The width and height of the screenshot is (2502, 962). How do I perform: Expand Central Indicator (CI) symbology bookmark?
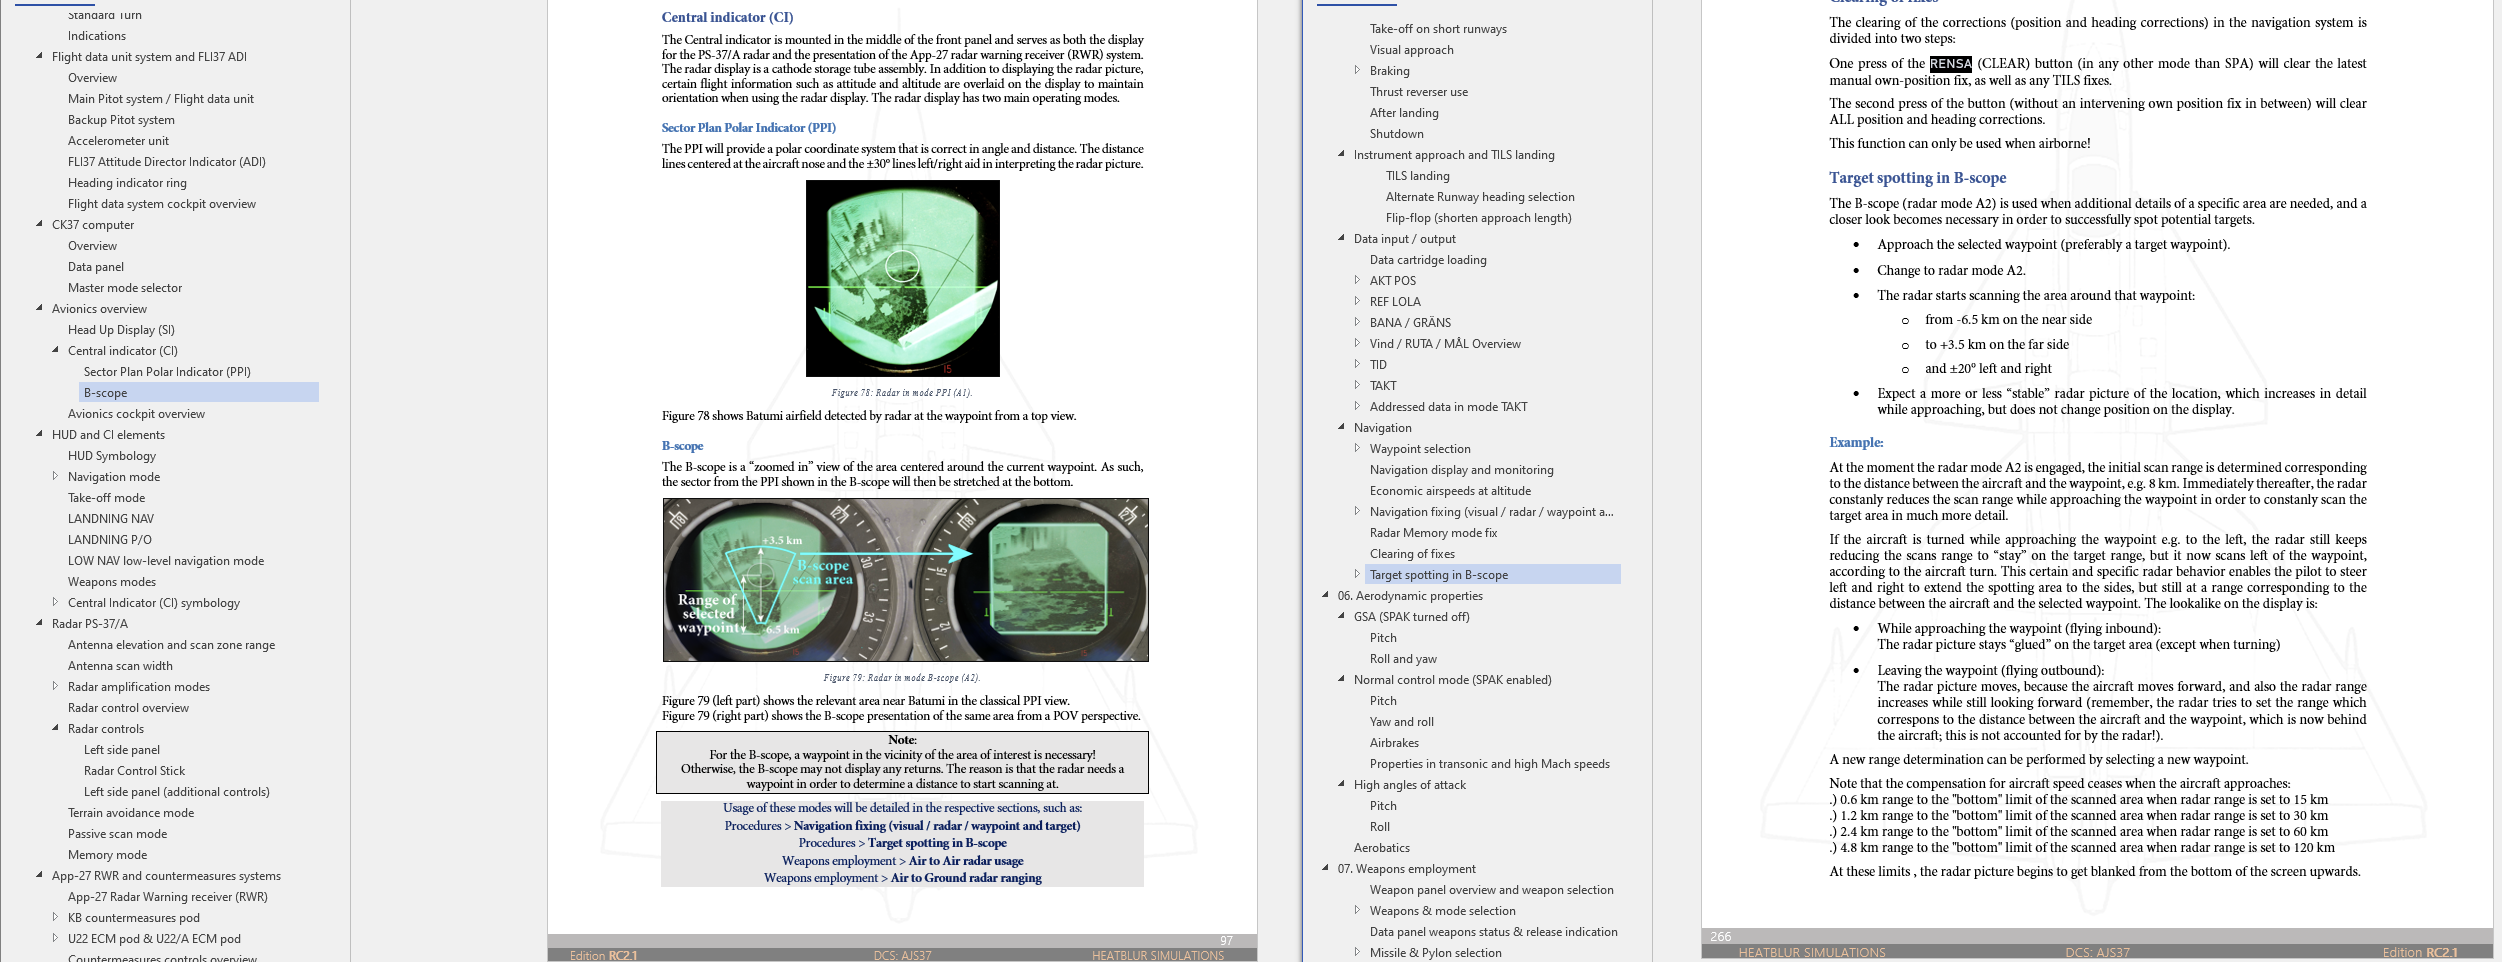click(55, 602)
